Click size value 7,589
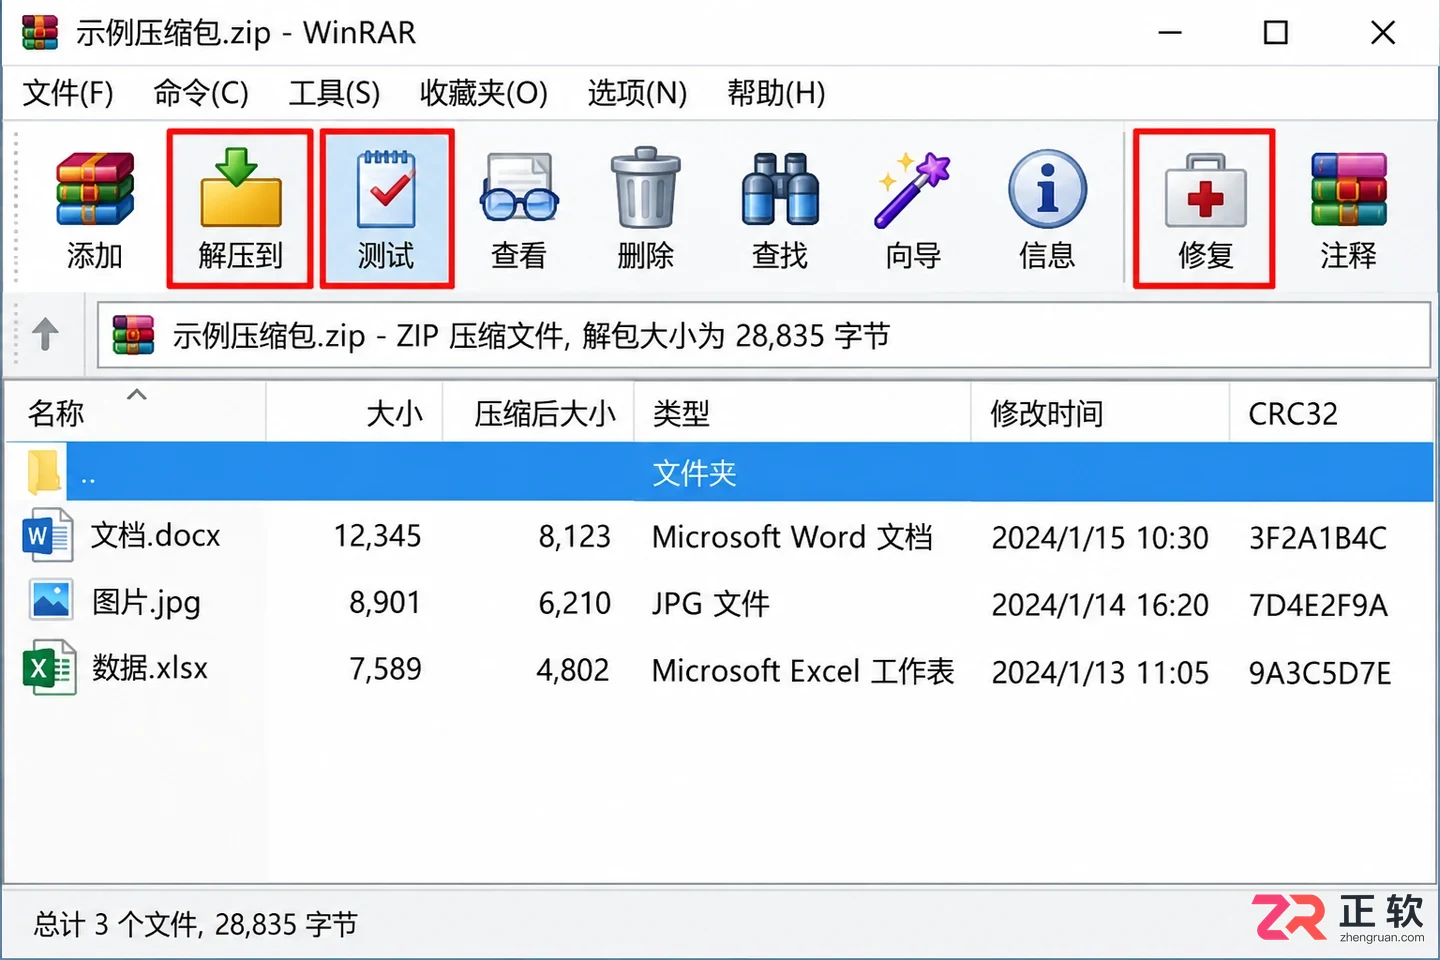The height and width of the screenshot is (960, 1440). click(x=385, y=668)
